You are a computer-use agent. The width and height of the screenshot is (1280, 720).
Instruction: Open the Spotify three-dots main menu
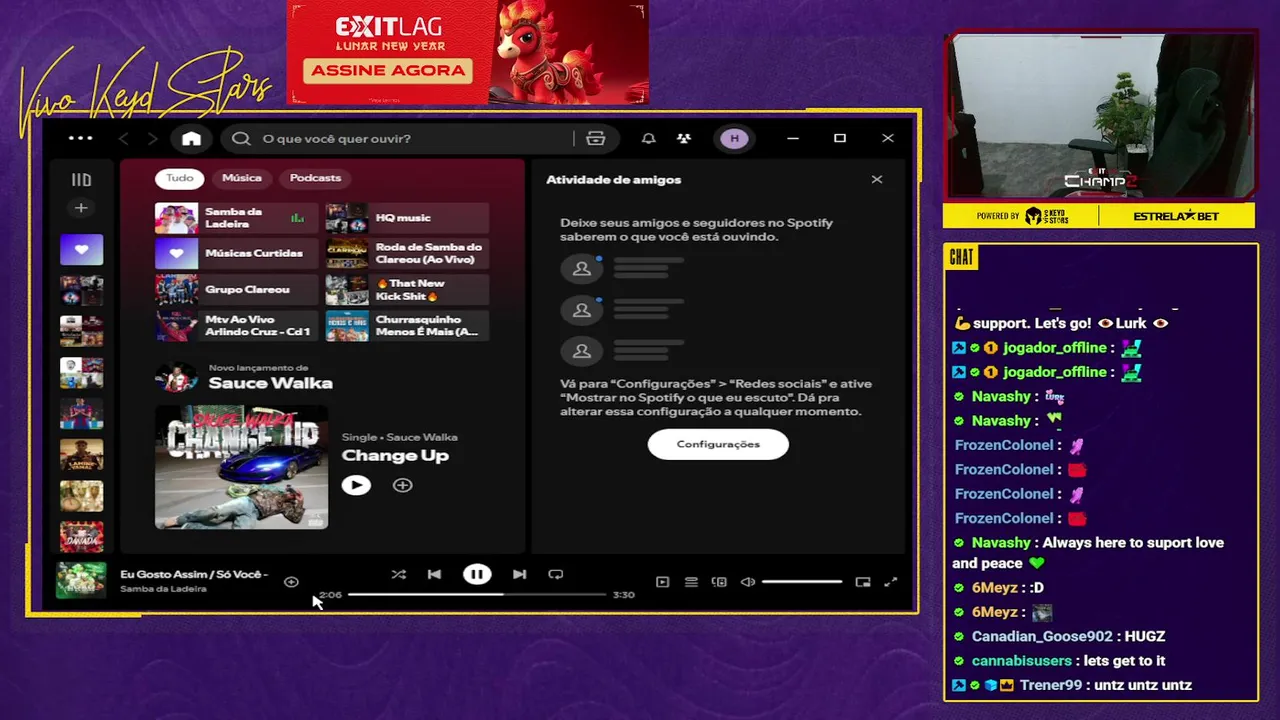[x=80, y=138]
